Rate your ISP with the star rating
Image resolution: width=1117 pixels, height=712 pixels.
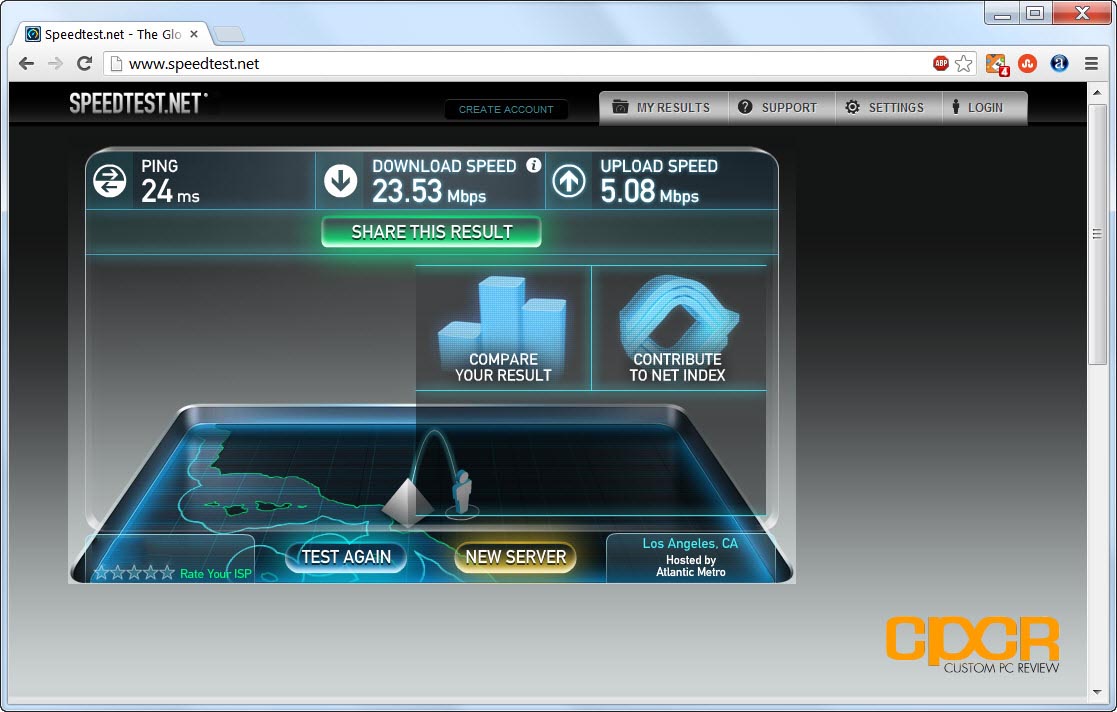point(134,573)
